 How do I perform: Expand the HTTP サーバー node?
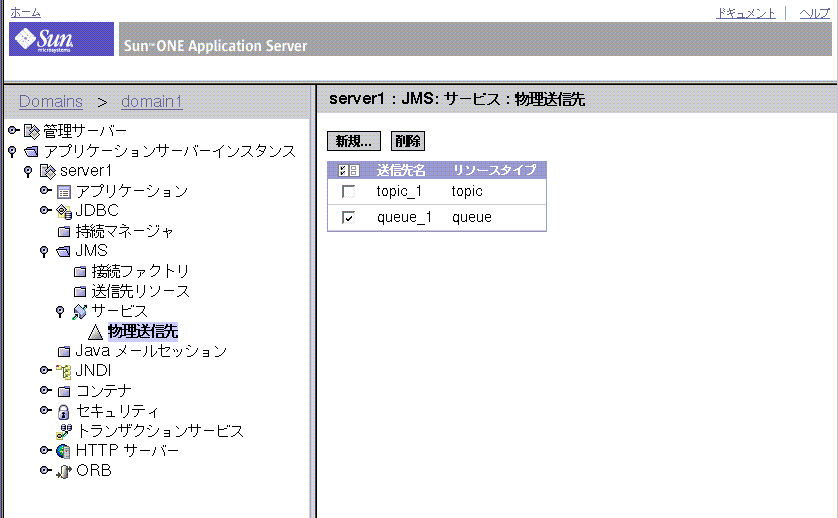[45, 450]
